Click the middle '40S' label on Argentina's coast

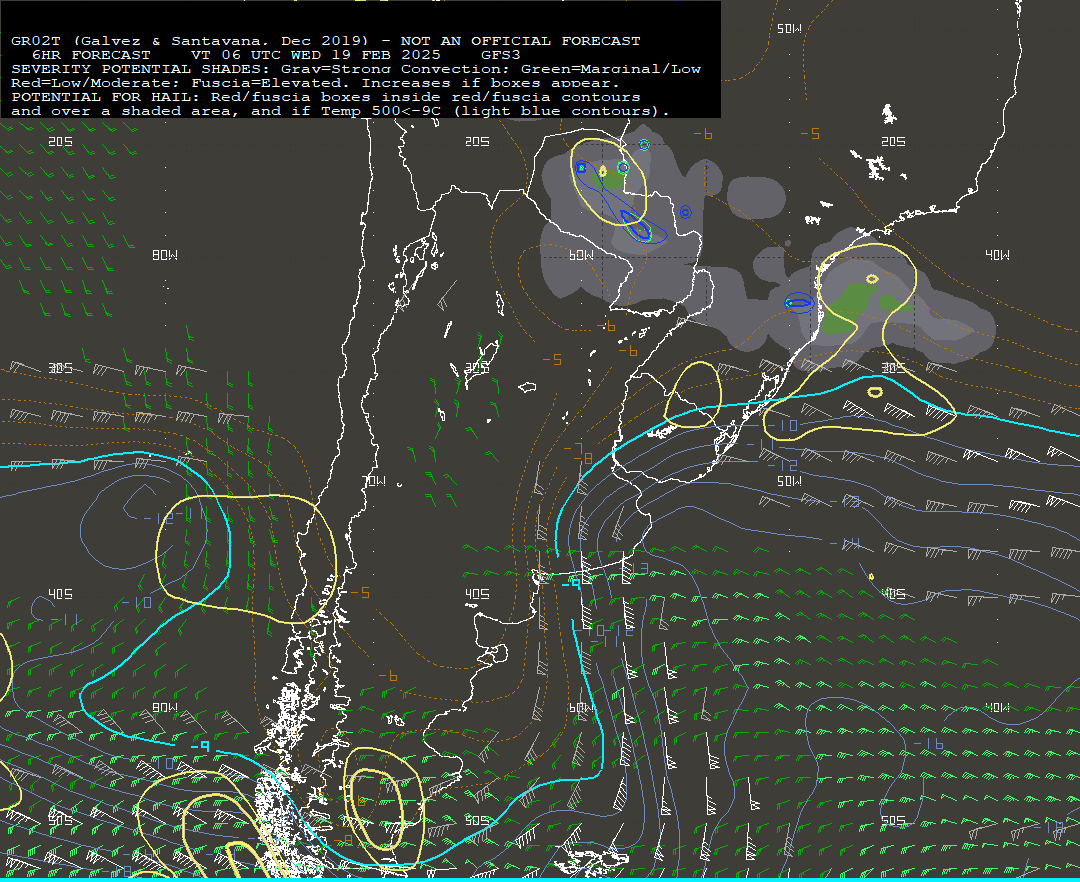(477, 594)
